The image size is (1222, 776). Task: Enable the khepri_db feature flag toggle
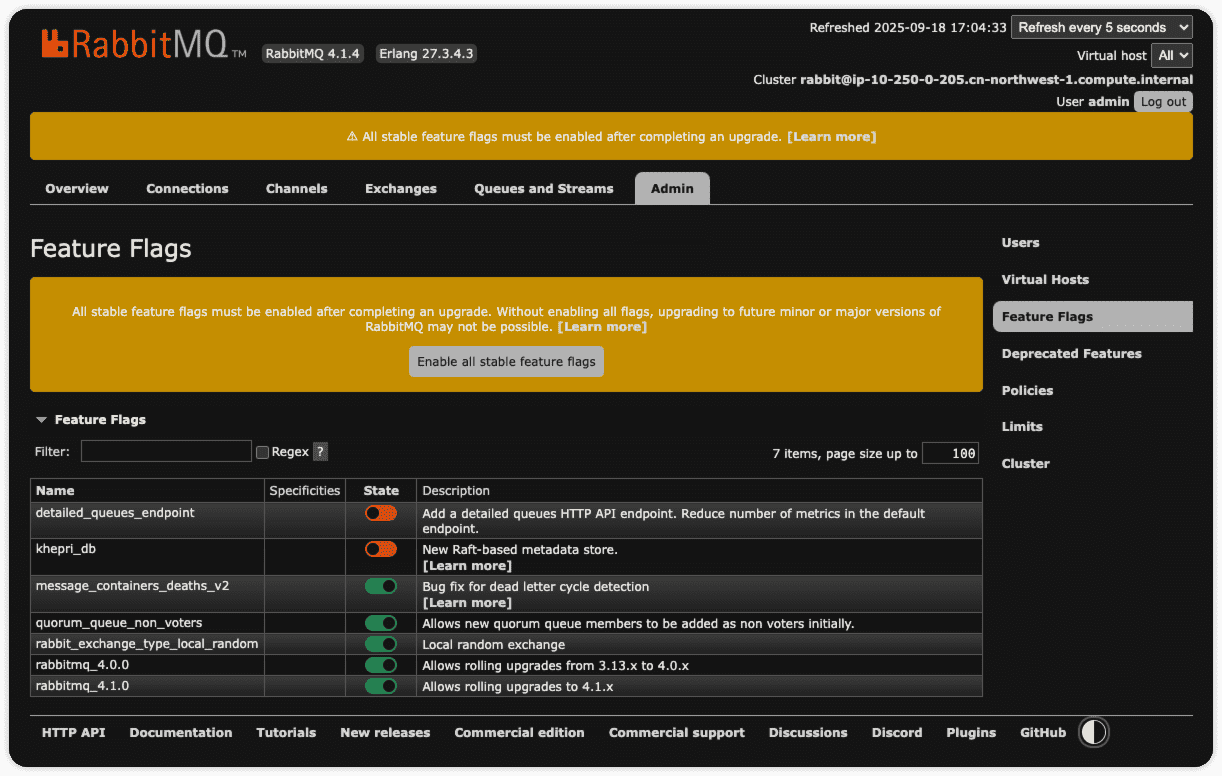click(381, 549)
